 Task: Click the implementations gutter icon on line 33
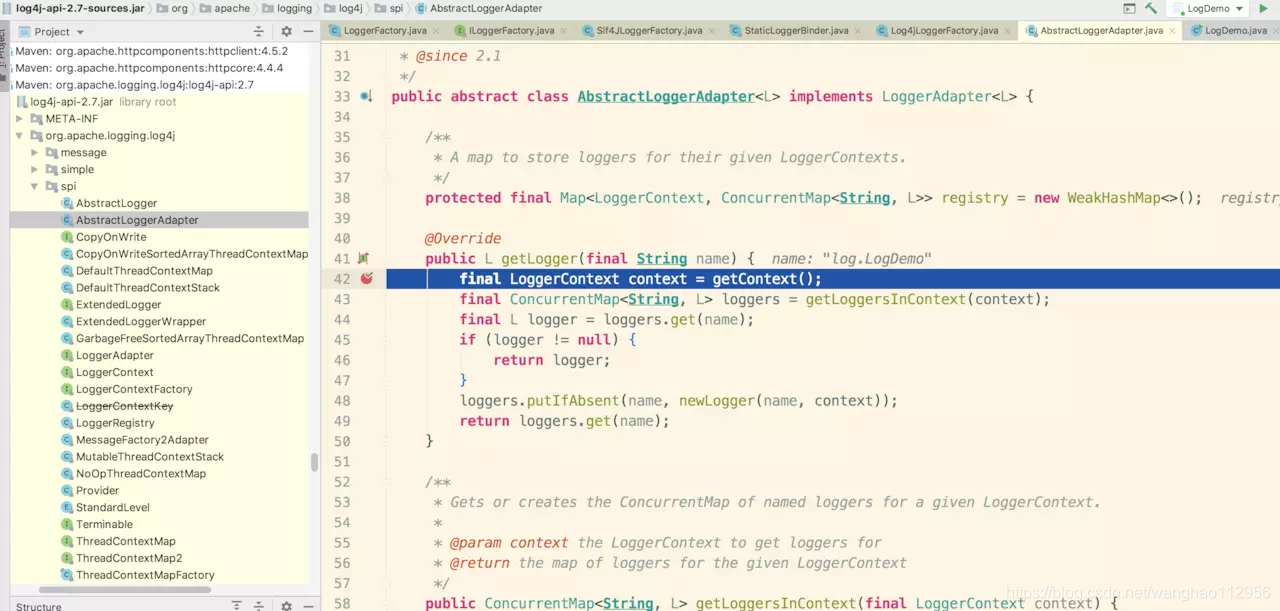pyautogui.click(x=366, y=96)
